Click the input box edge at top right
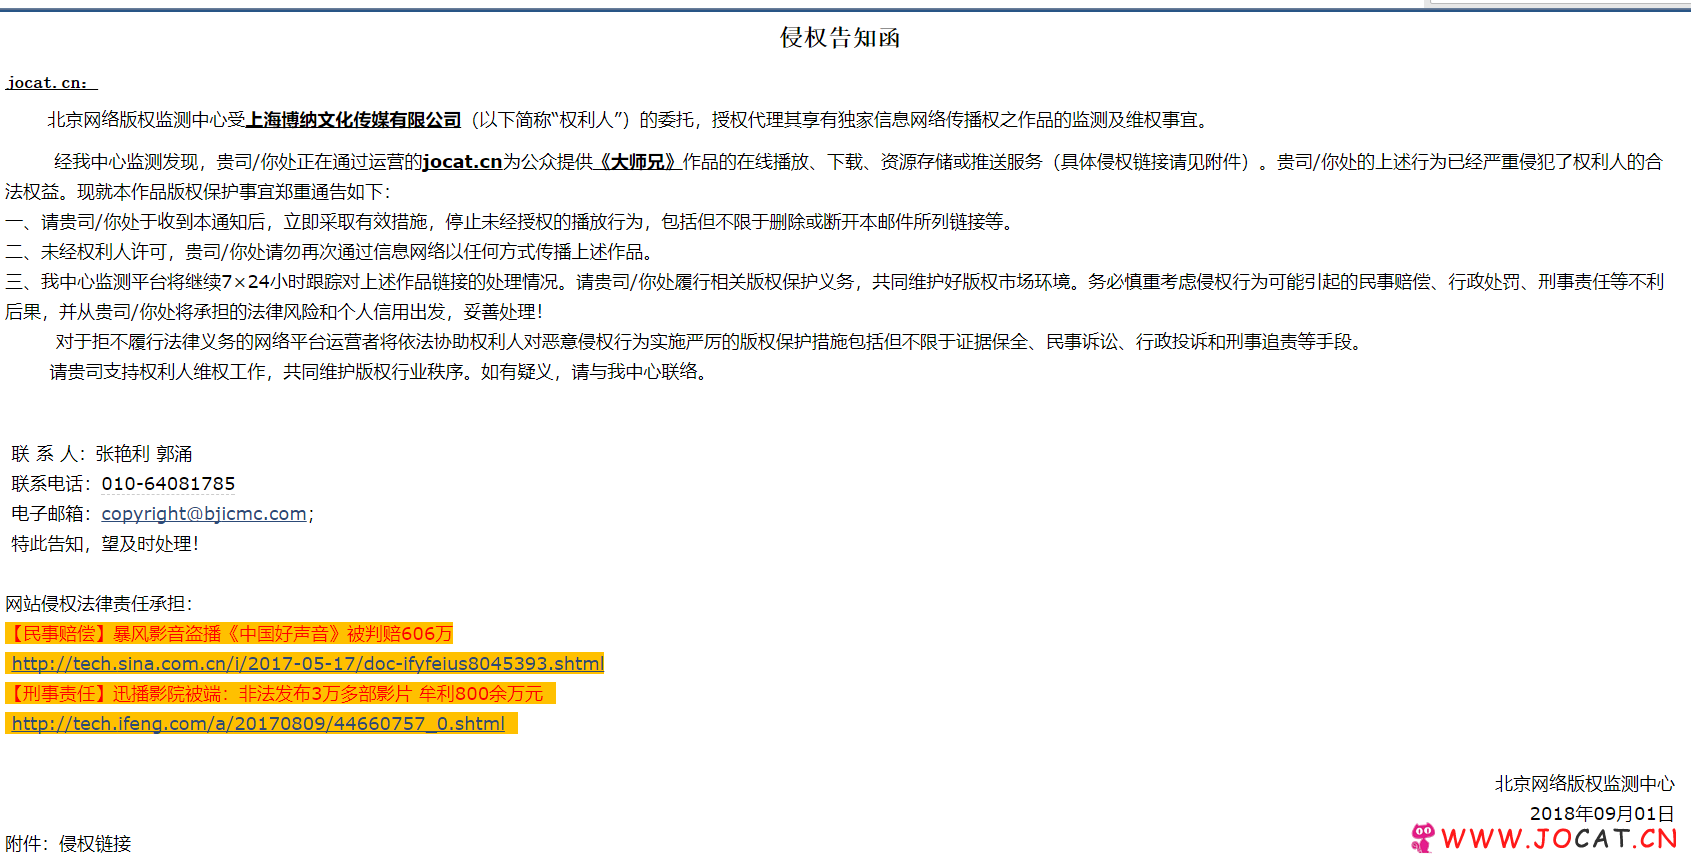The width and height of the screenshot is (1691, 854). click(1560, 2)
